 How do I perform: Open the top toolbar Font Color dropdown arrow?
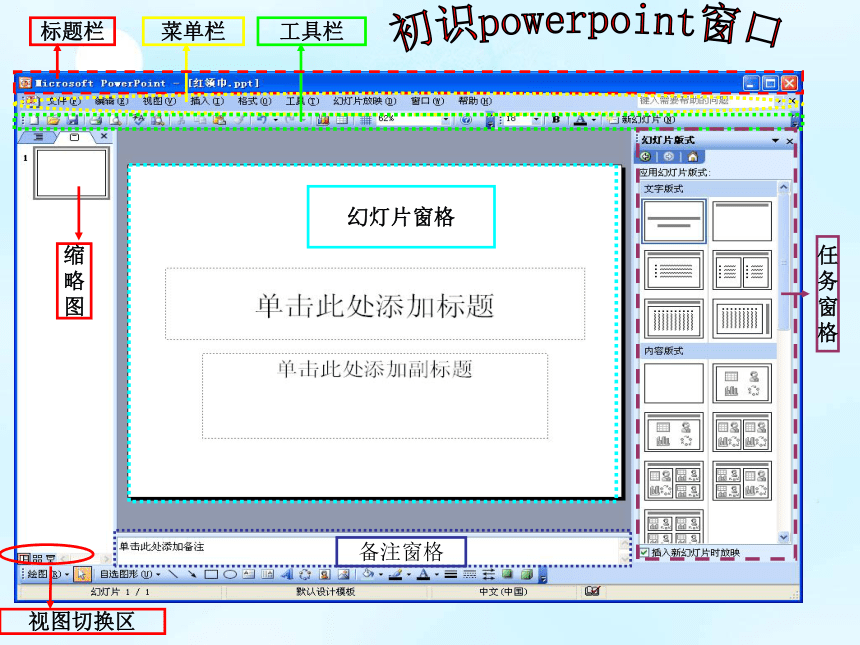[x=593, y=120]
